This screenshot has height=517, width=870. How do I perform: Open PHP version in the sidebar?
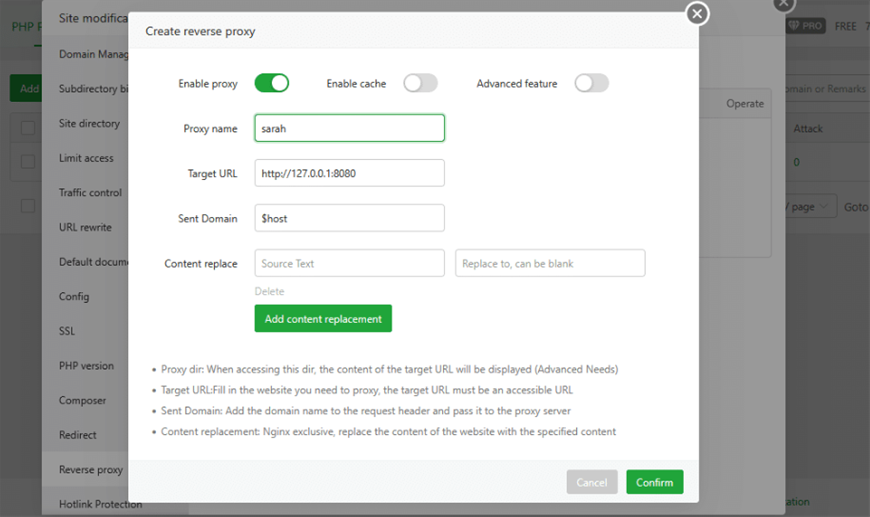[86, 366]
